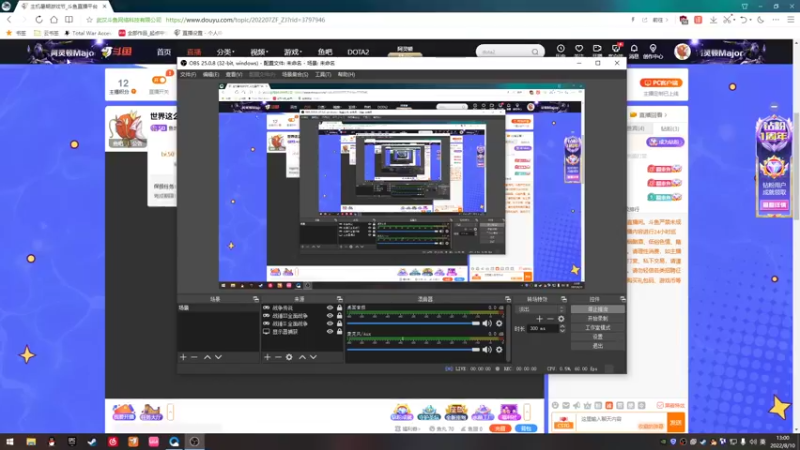The width and height of the screenshot is (800, 450).
Task: Move the selected source up in Sources
Action: [x=302, y=357]
